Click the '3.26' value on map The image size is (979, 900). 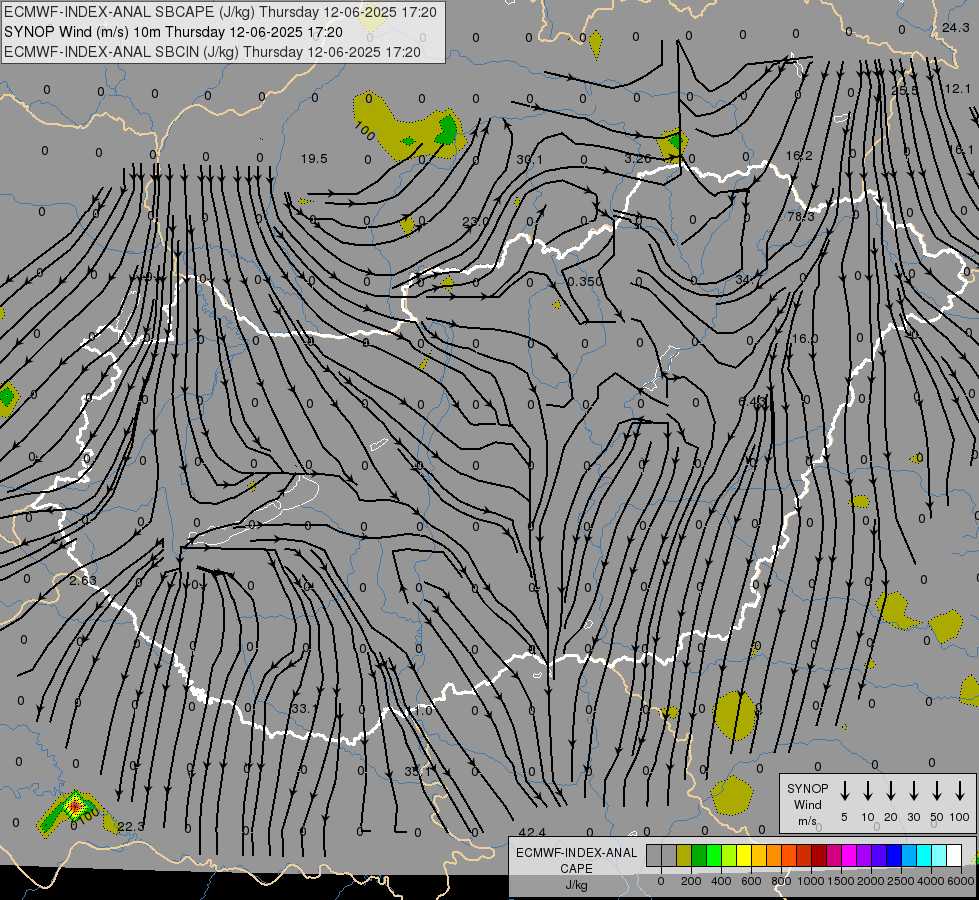click(x=638, y=159)
